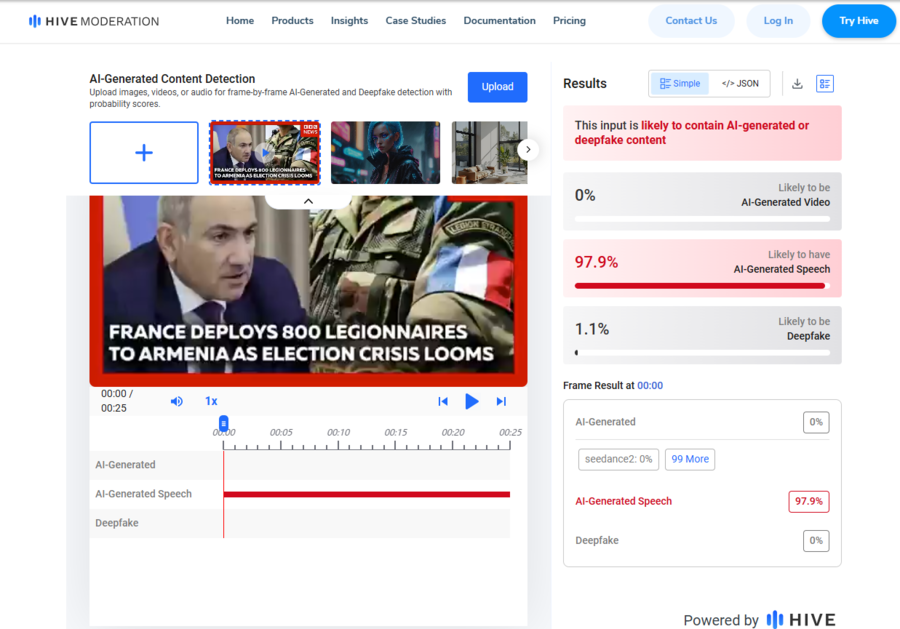The width and height of the screenshot is (900, 629).
Task: Open the Products menu
Action: (292, 21)
